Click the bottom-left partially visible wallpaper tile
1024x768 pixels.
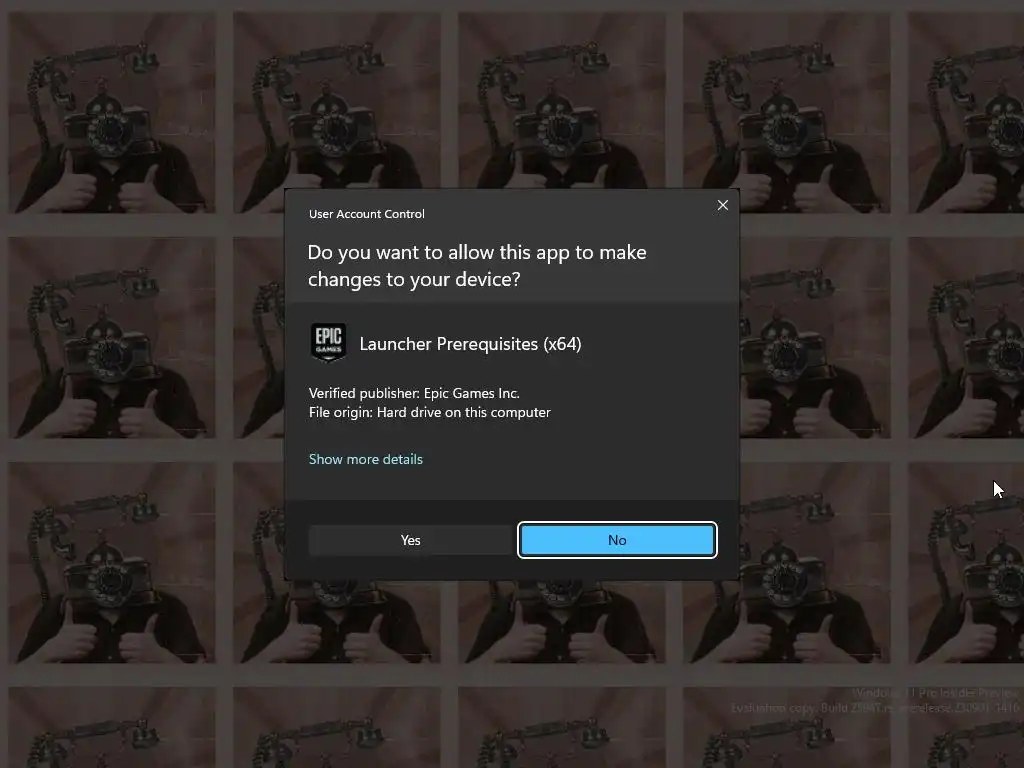click(112, 728)
